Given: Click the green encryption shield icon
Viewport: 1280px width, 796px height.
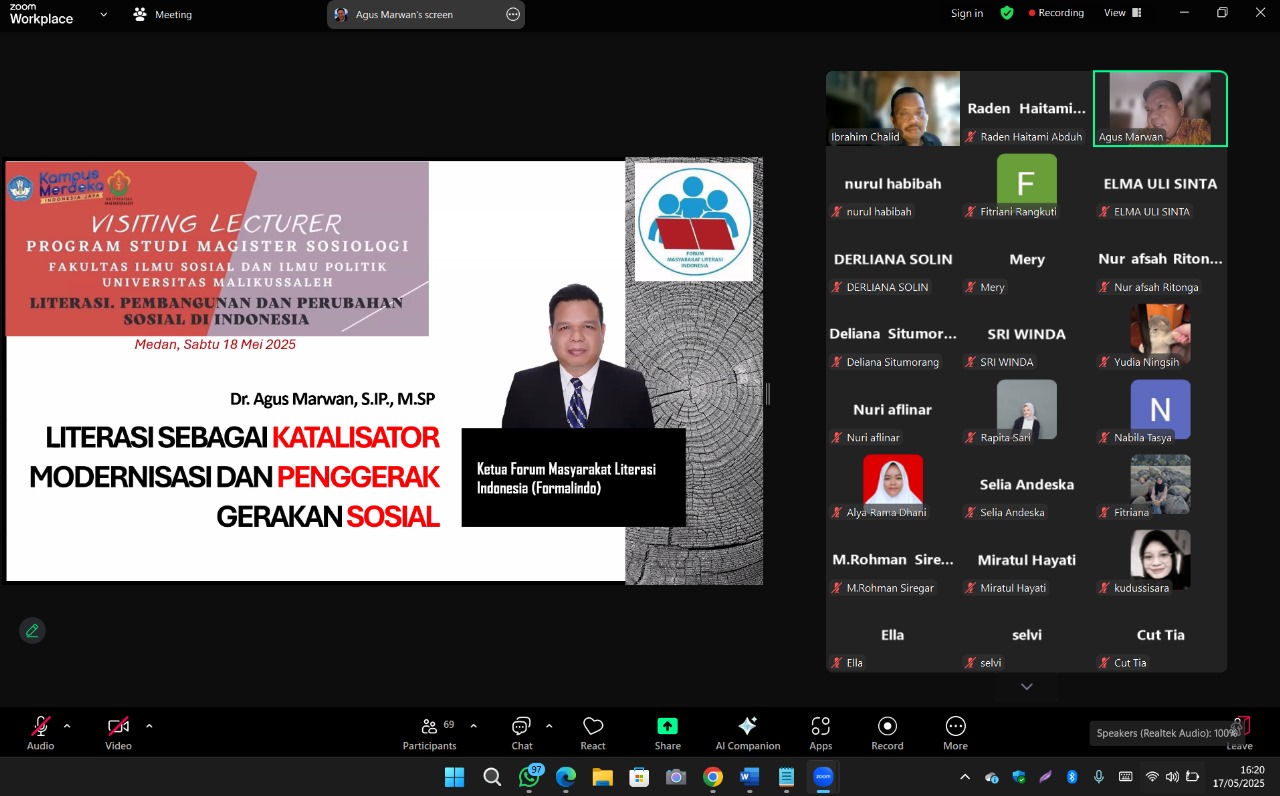Looking at the screenshot, I should 1007,13.
